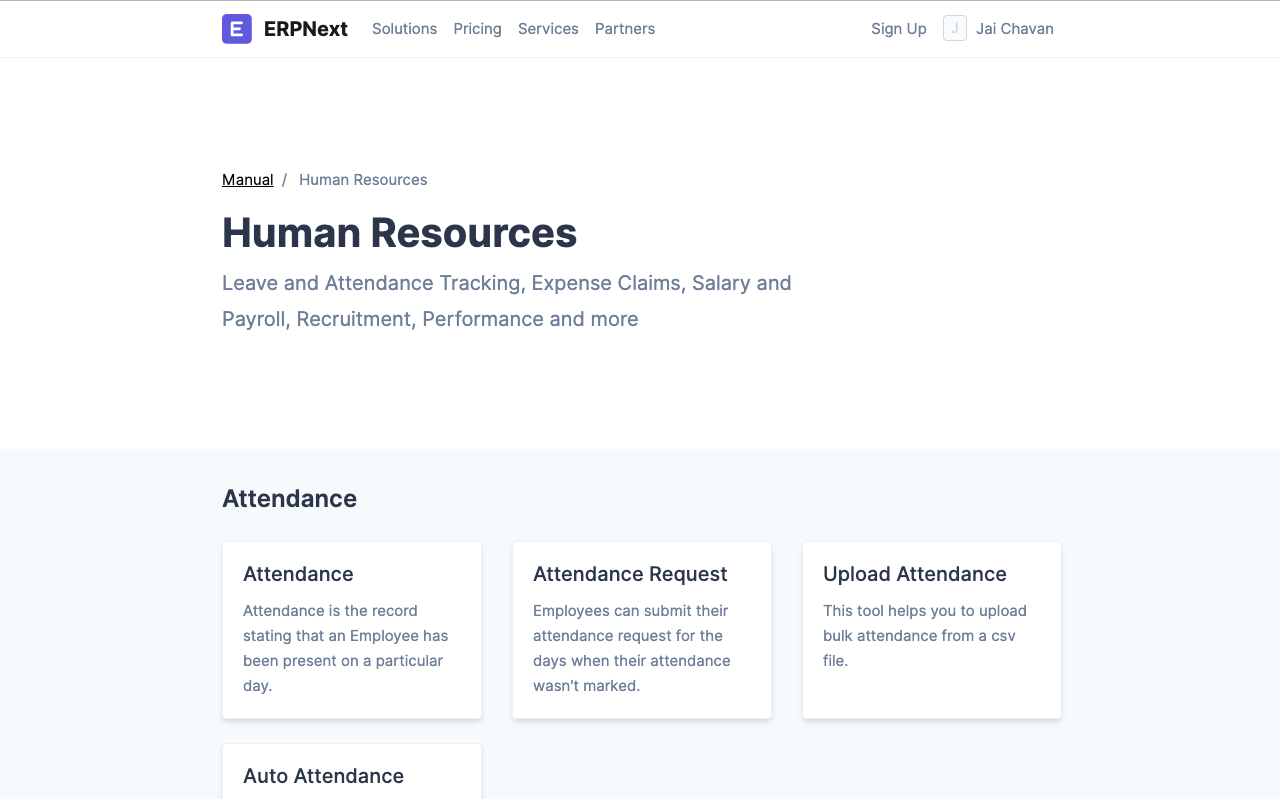The image size is (1280, 799).
Task: Select the ERPNext wordmark text
Action: click(x=306, y=29)
